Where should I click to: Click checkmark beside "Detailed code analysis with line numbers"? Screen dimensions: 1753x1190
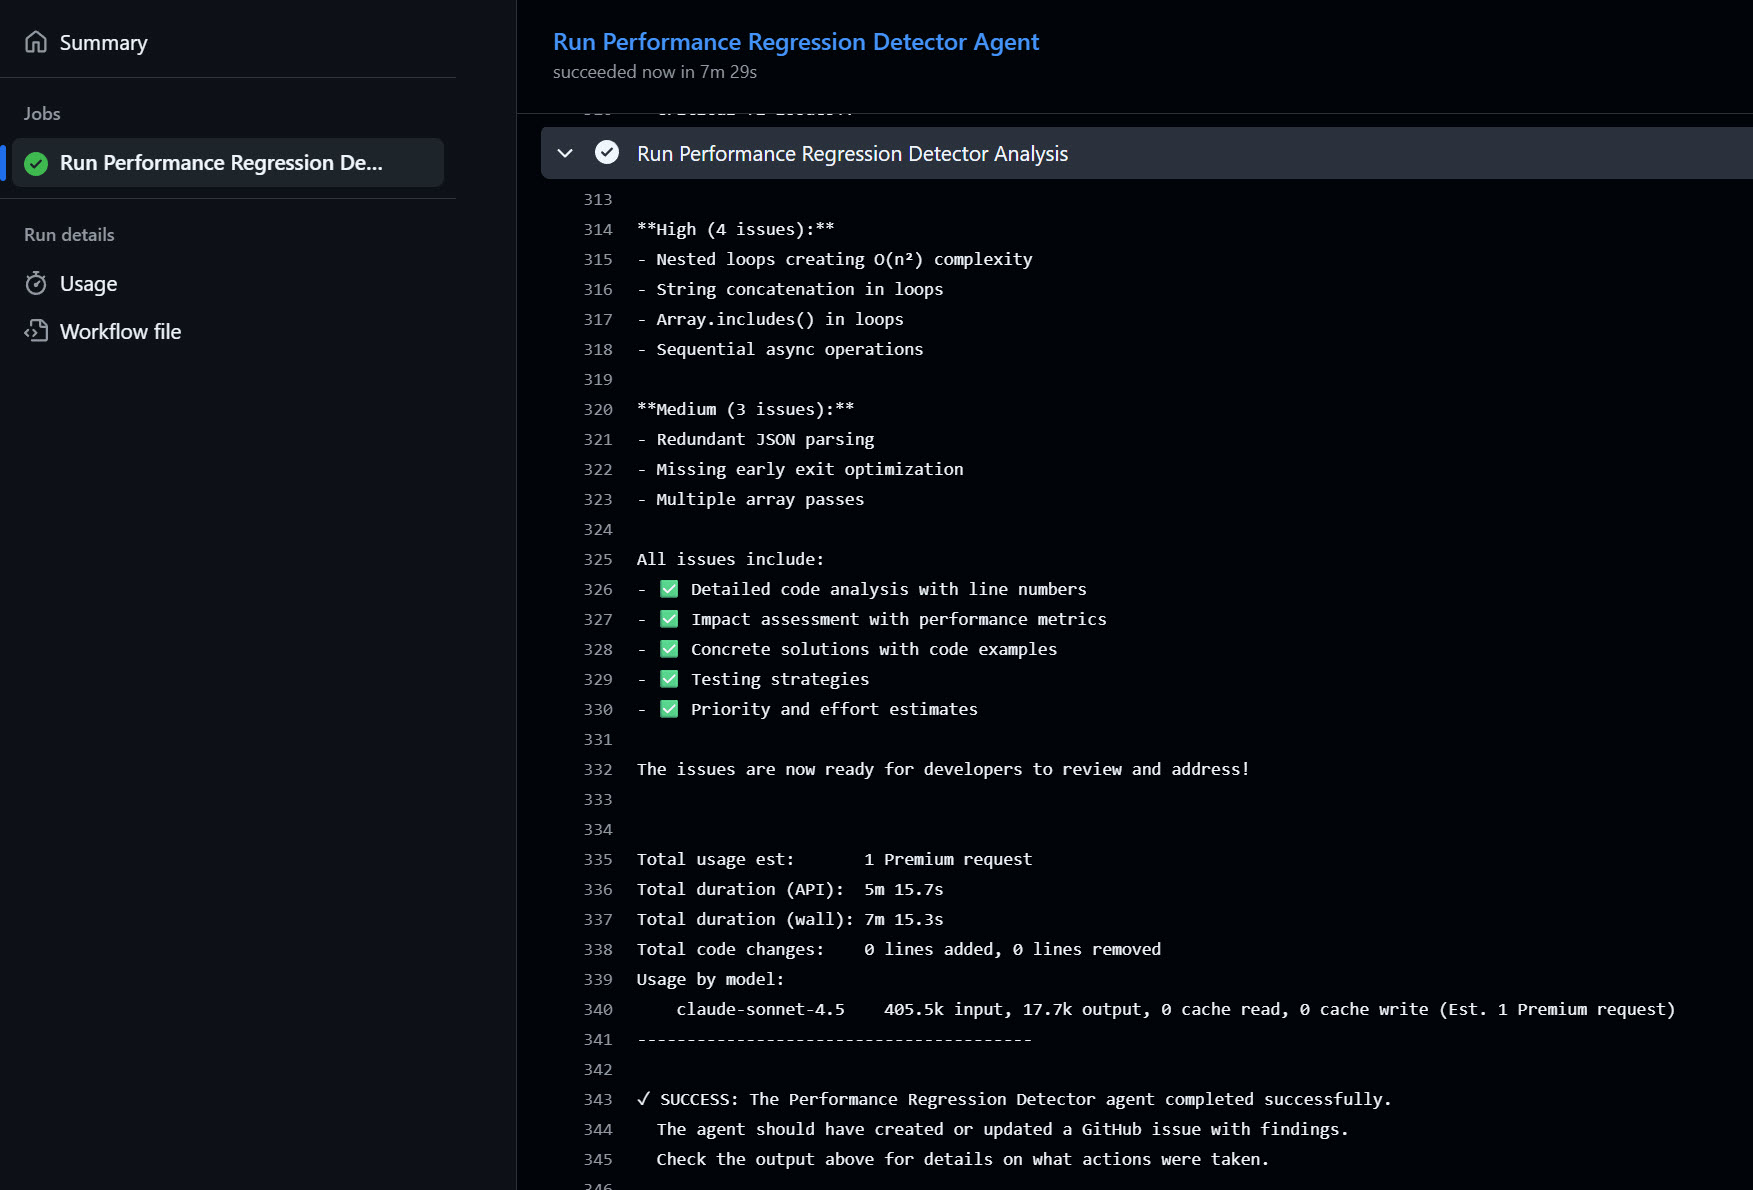point(668,589)
